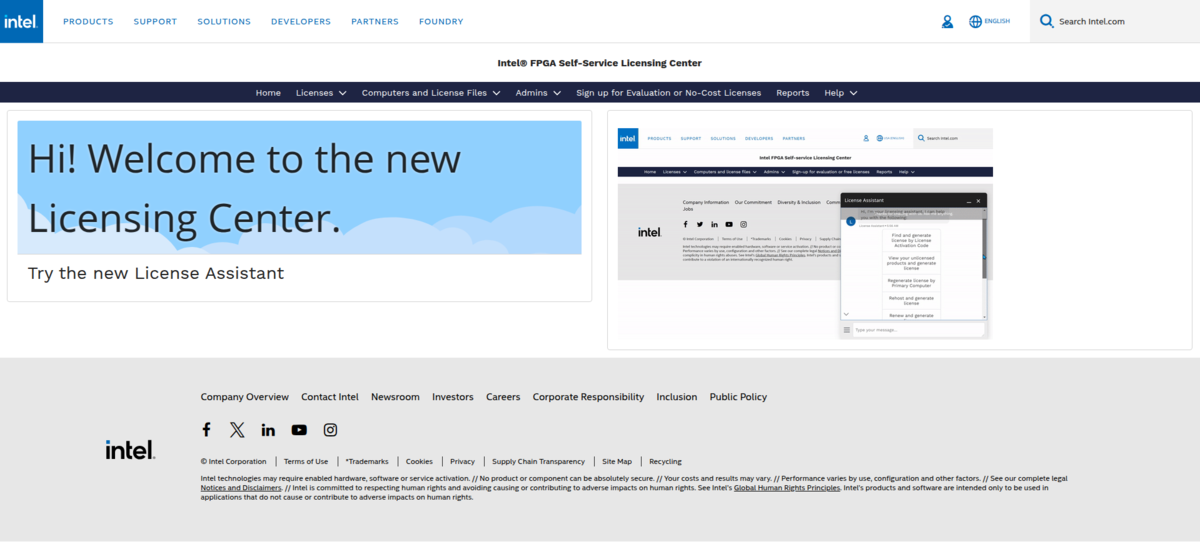The height and width of the screenshot is (544, 1200).
Task: Open Corporate Responsibility footer link
Action: coord(588,397)
